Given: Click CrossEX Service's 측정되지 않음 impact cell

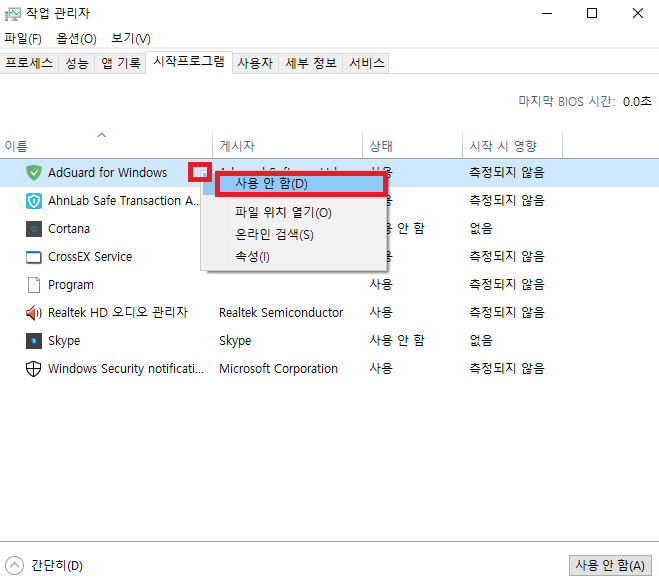Looking at the screenshot, I should pyautogui.click(x=507, y=257).
